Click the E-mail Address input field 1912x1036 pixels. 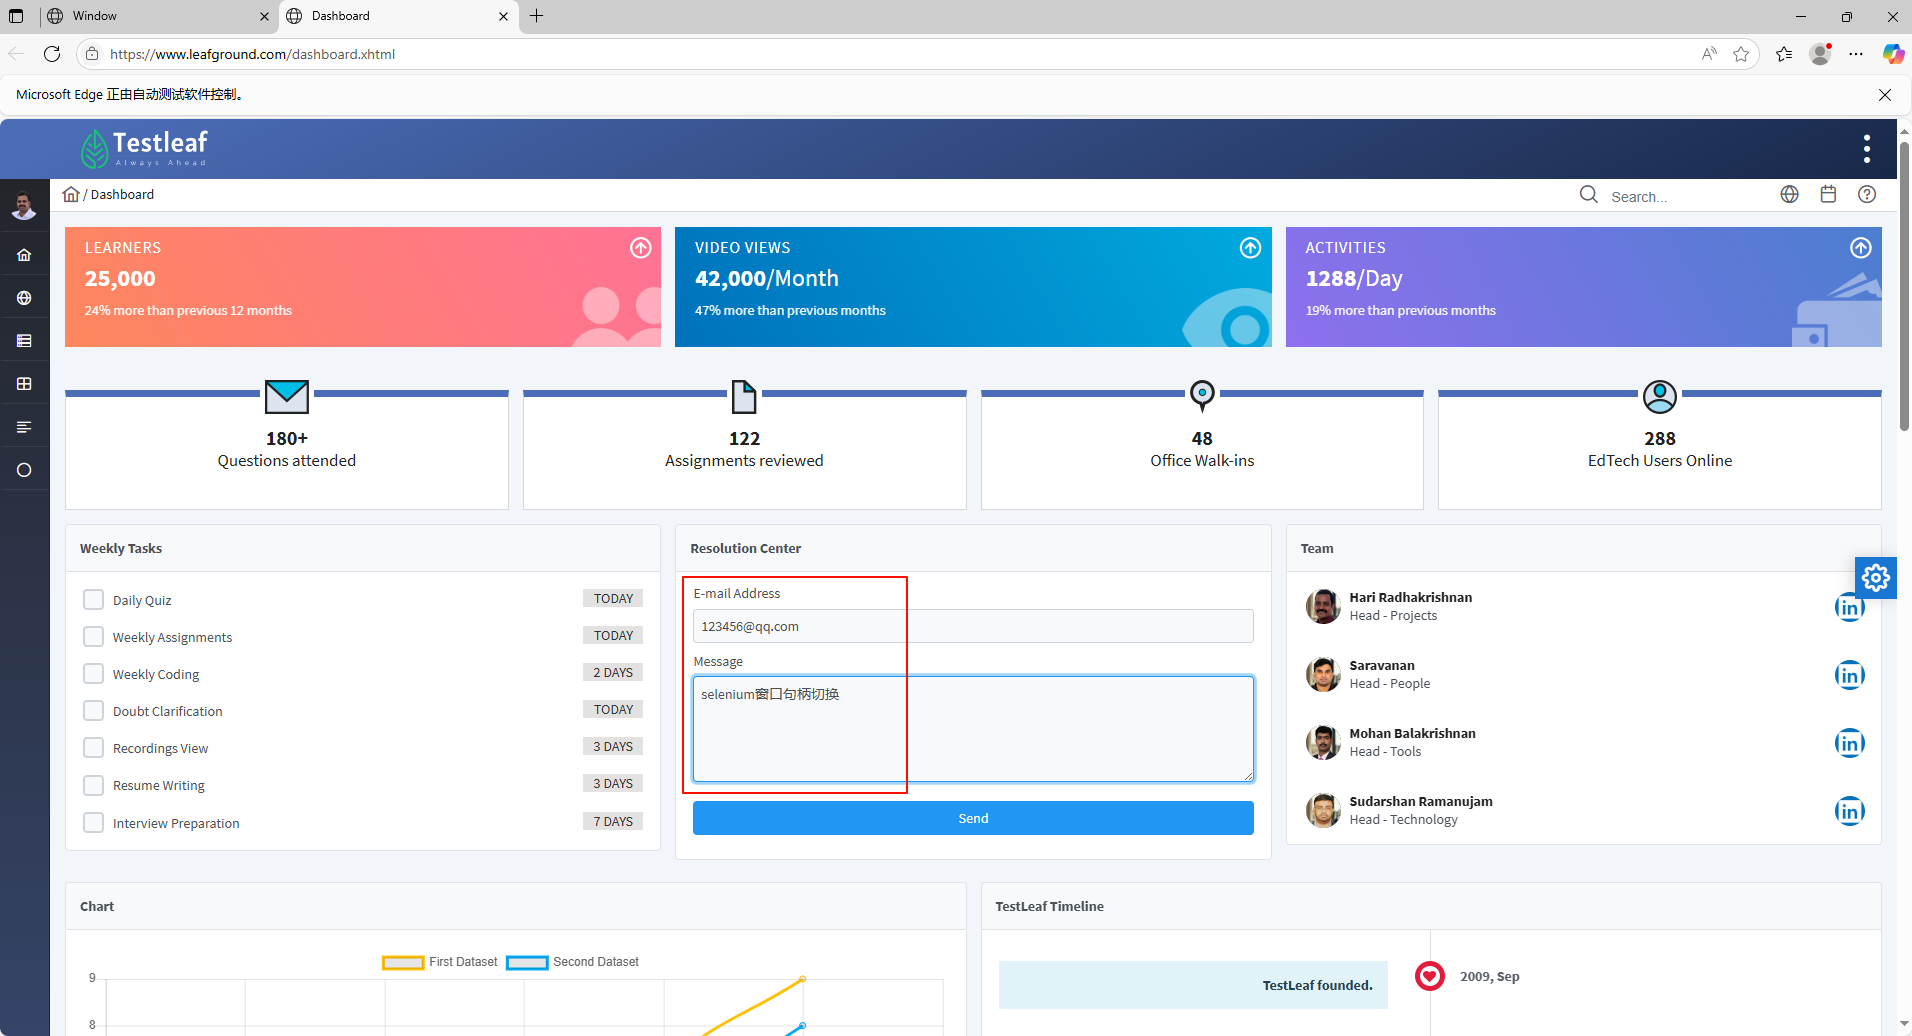pos(973,626)
